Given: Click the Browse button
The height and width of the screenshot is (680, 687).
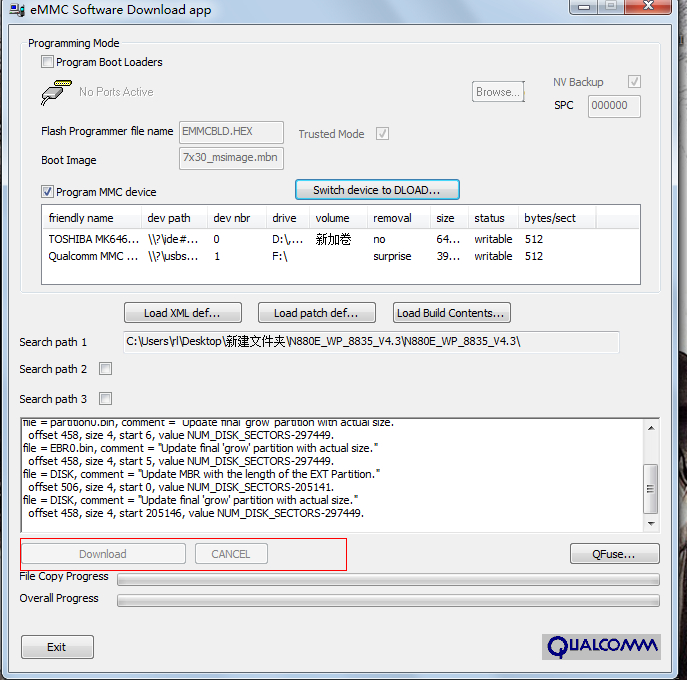Looking at the screenshot, I should pos(498,92).
